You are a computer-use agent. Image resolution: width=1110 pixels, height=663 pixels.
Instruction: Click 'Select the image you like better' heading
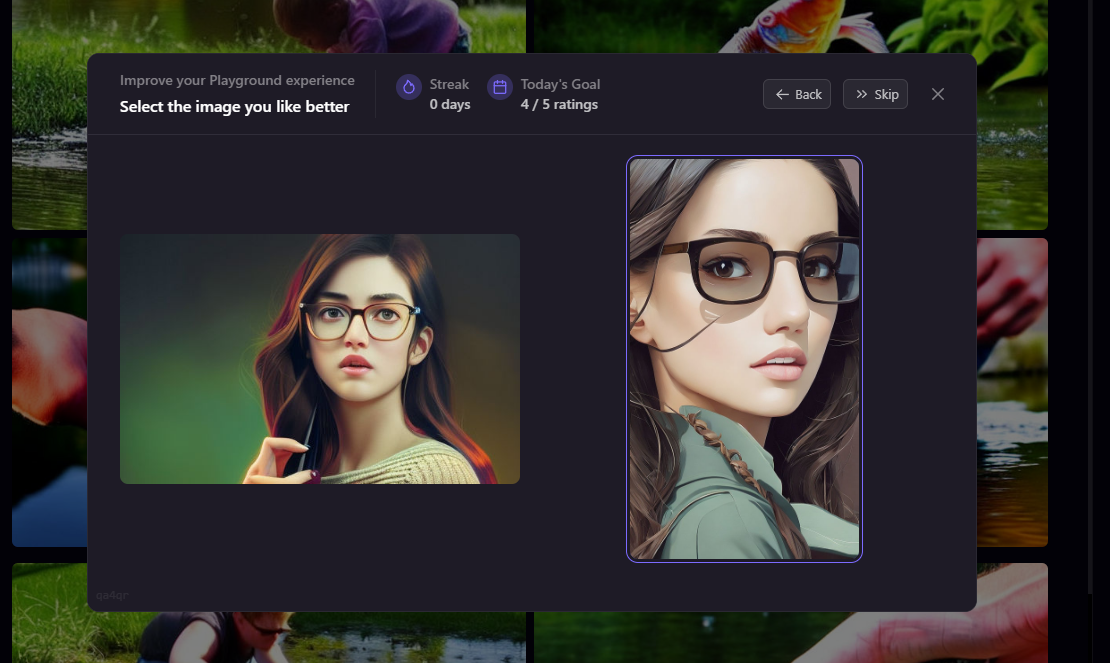[234, 107]
